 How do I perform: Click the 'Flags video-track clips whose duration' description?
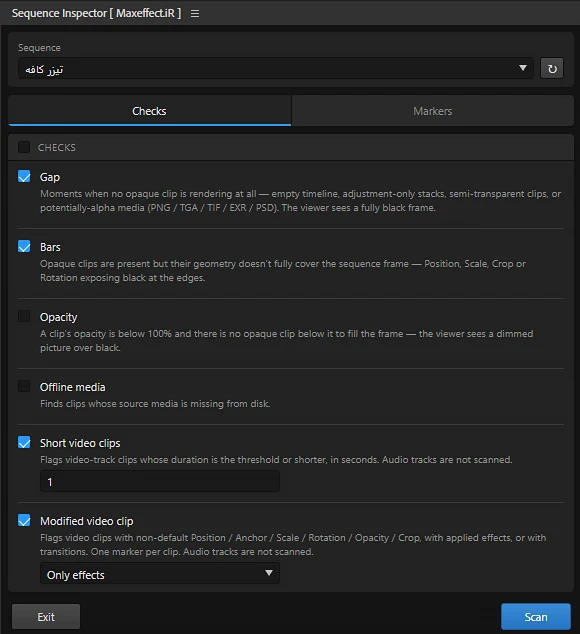pyautogui.click(x=276, y=460)
